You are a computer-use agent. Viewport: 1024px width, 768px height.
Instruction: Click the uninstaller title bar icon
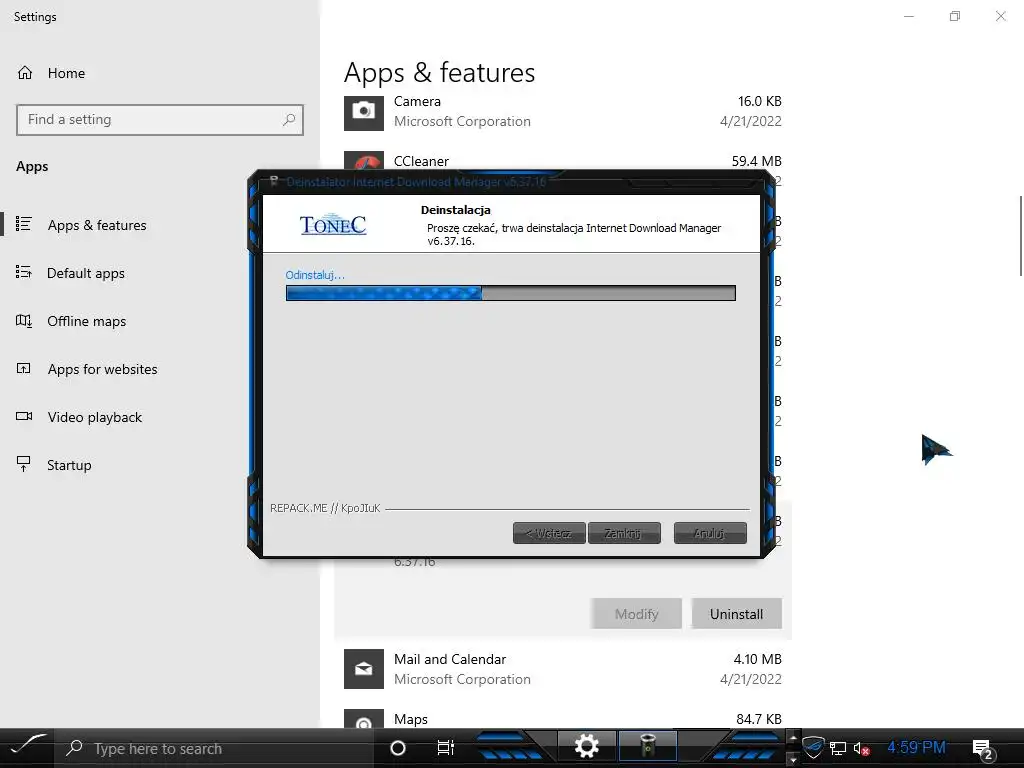coord(274,181)
